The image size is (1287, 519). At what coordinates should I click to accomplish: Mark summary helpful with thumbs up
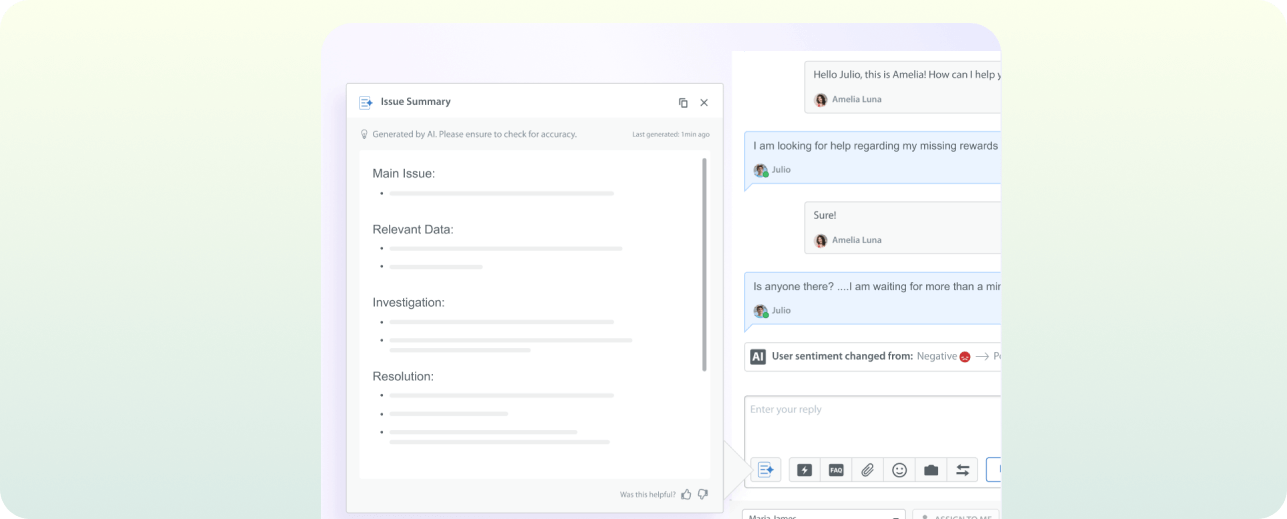point(686,494)
